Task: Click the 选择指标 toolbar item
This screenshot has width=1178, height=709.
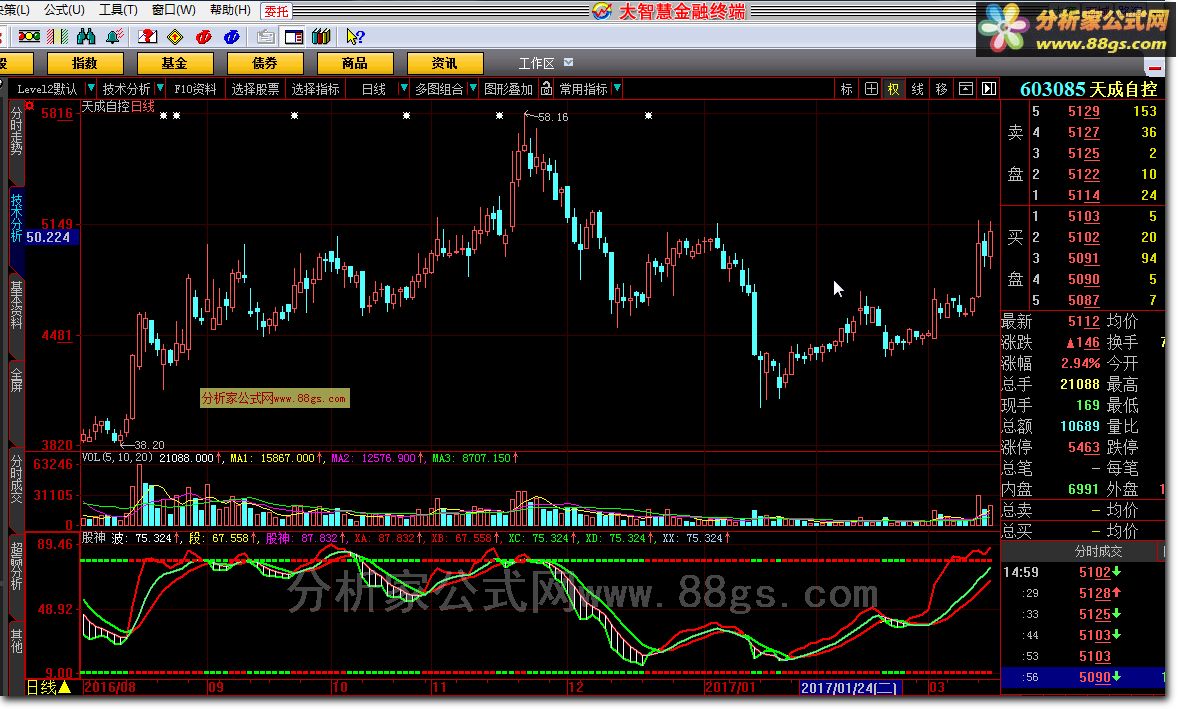Action: pos(316,89)
